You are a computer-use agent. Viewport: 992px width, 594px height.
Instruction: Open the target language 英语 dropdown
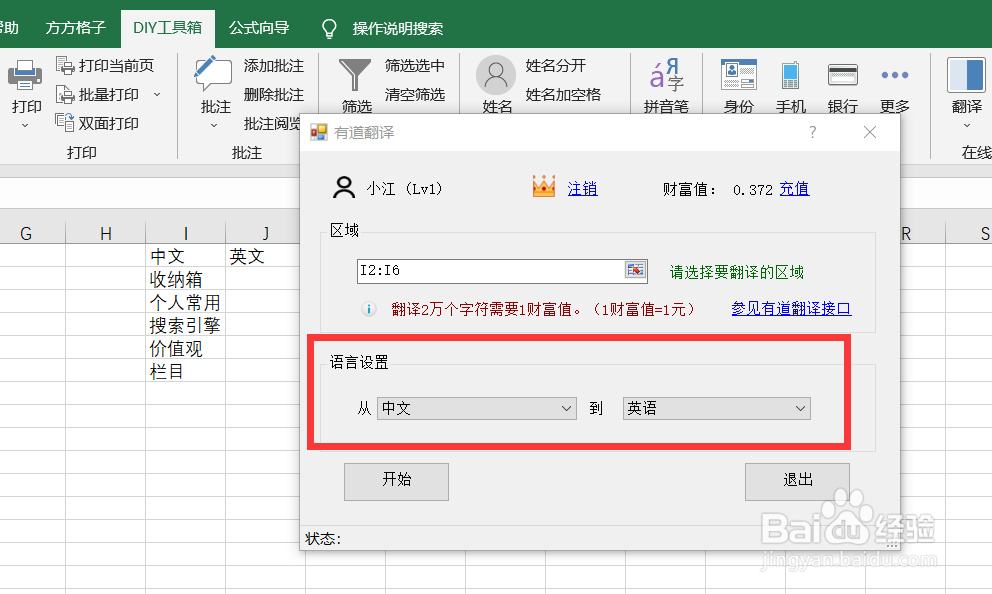(716, 409)
